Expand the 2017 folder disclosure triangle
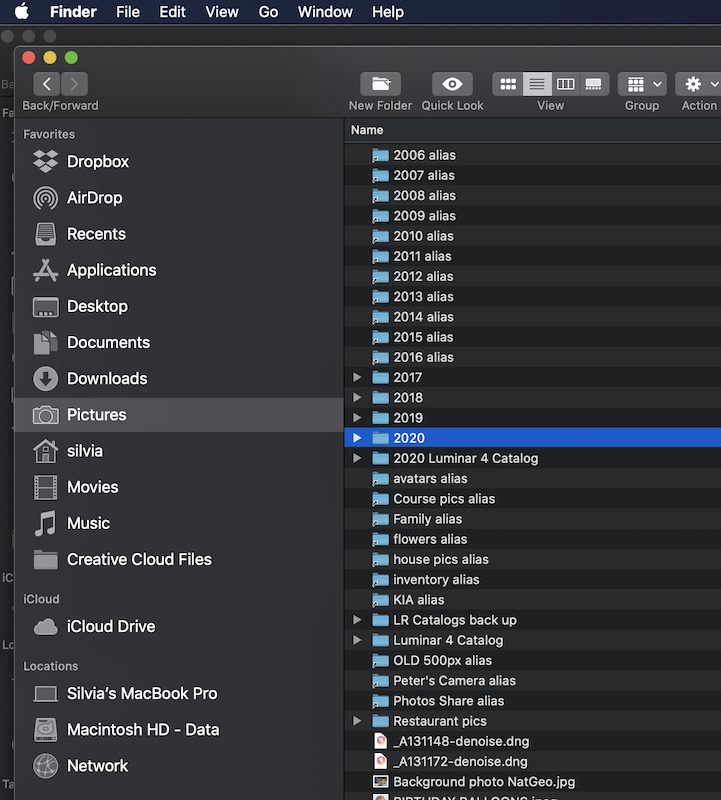The width and height of the screenshot is (721, 800). tap(357, 378)
